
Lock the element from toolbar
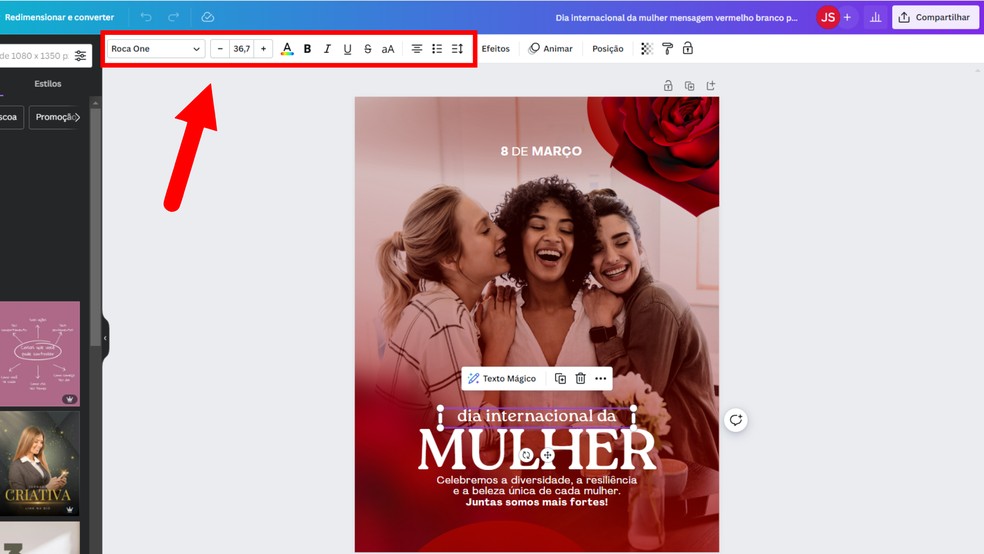(x=688, y=49)
